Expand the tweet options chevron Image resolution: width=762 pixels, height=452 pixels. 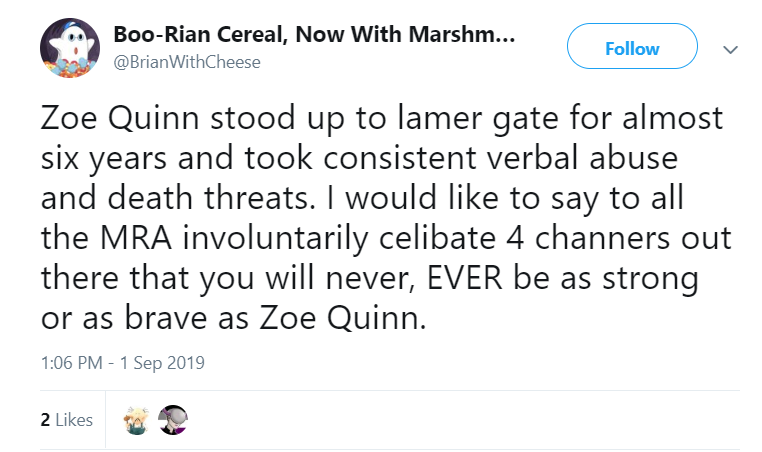[x=730, y=50]
